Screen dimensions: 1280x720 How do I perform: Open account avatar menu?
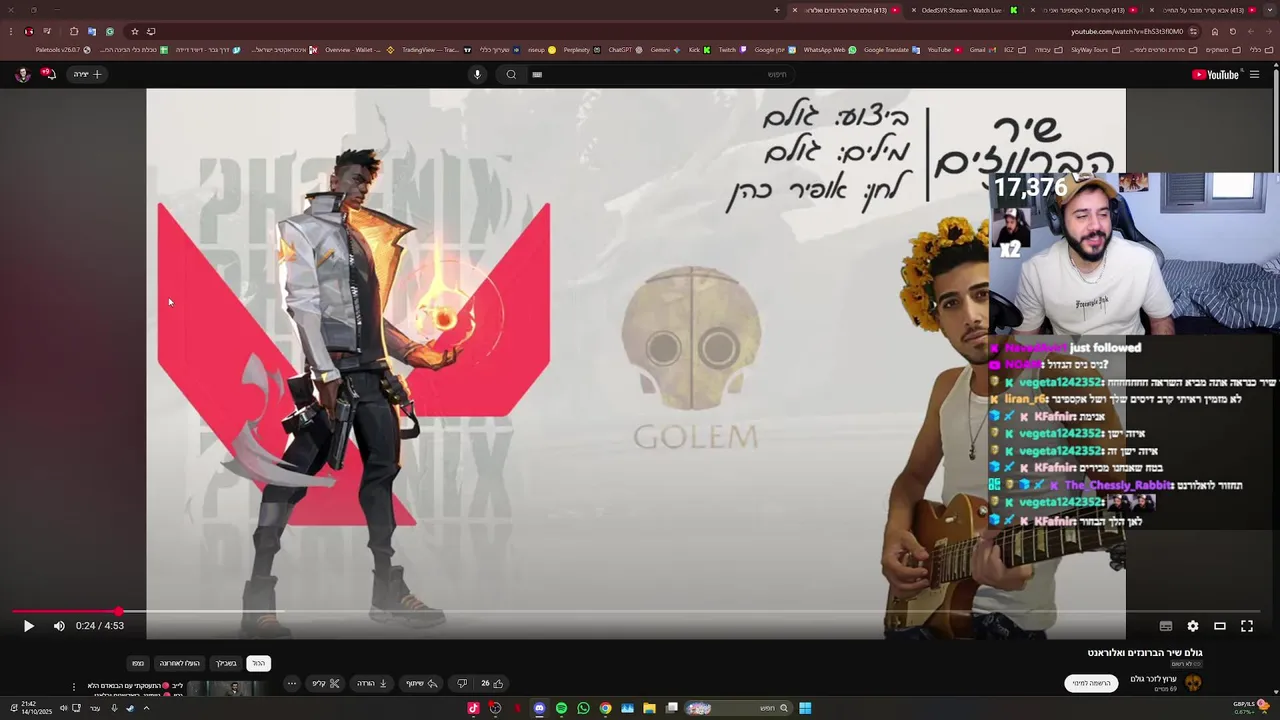point(22,74)
